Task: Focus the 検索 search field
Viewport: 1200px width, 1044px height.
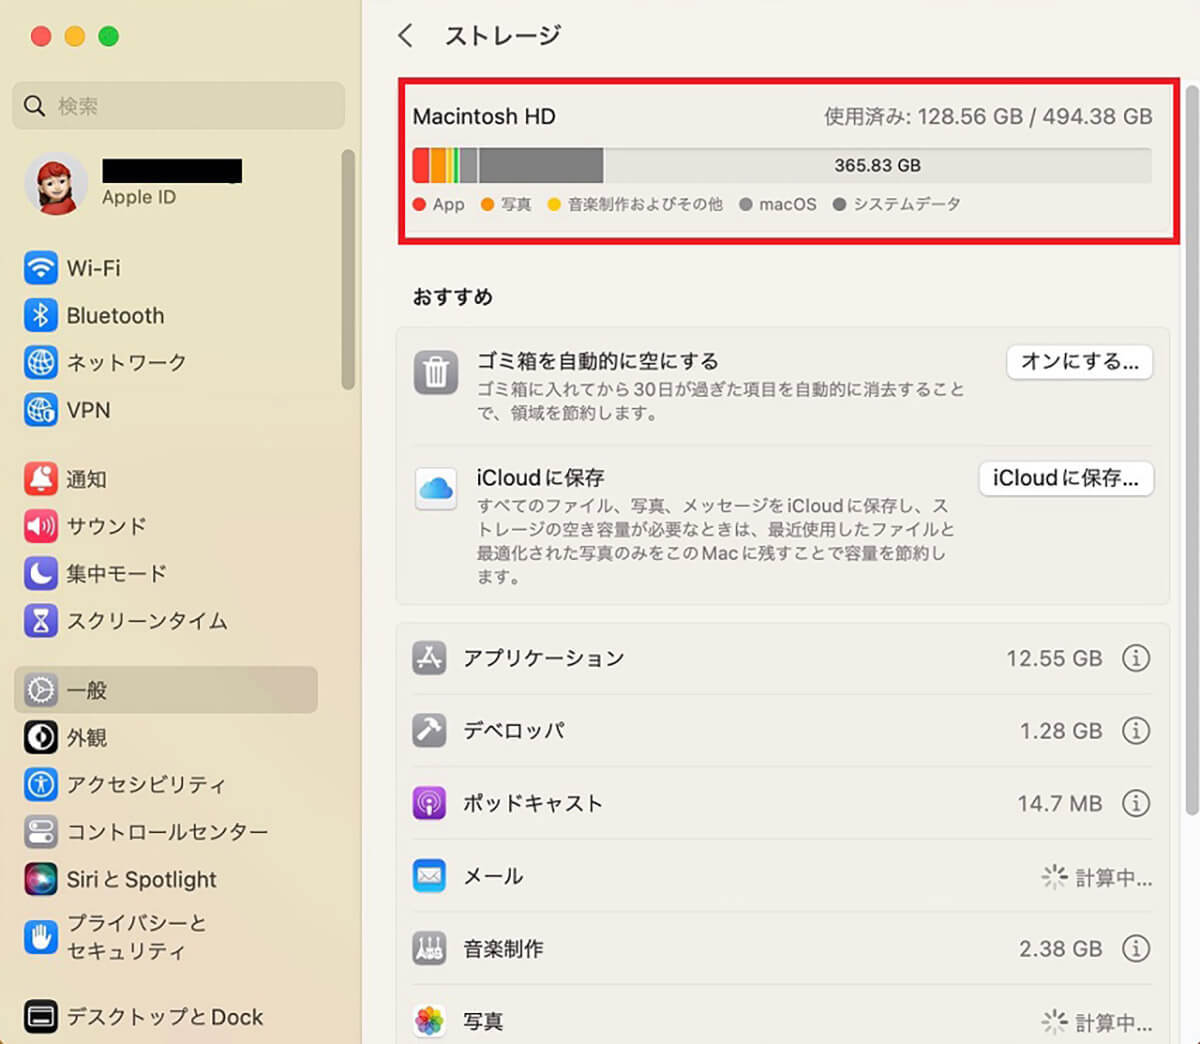Action: click(179, 105)
